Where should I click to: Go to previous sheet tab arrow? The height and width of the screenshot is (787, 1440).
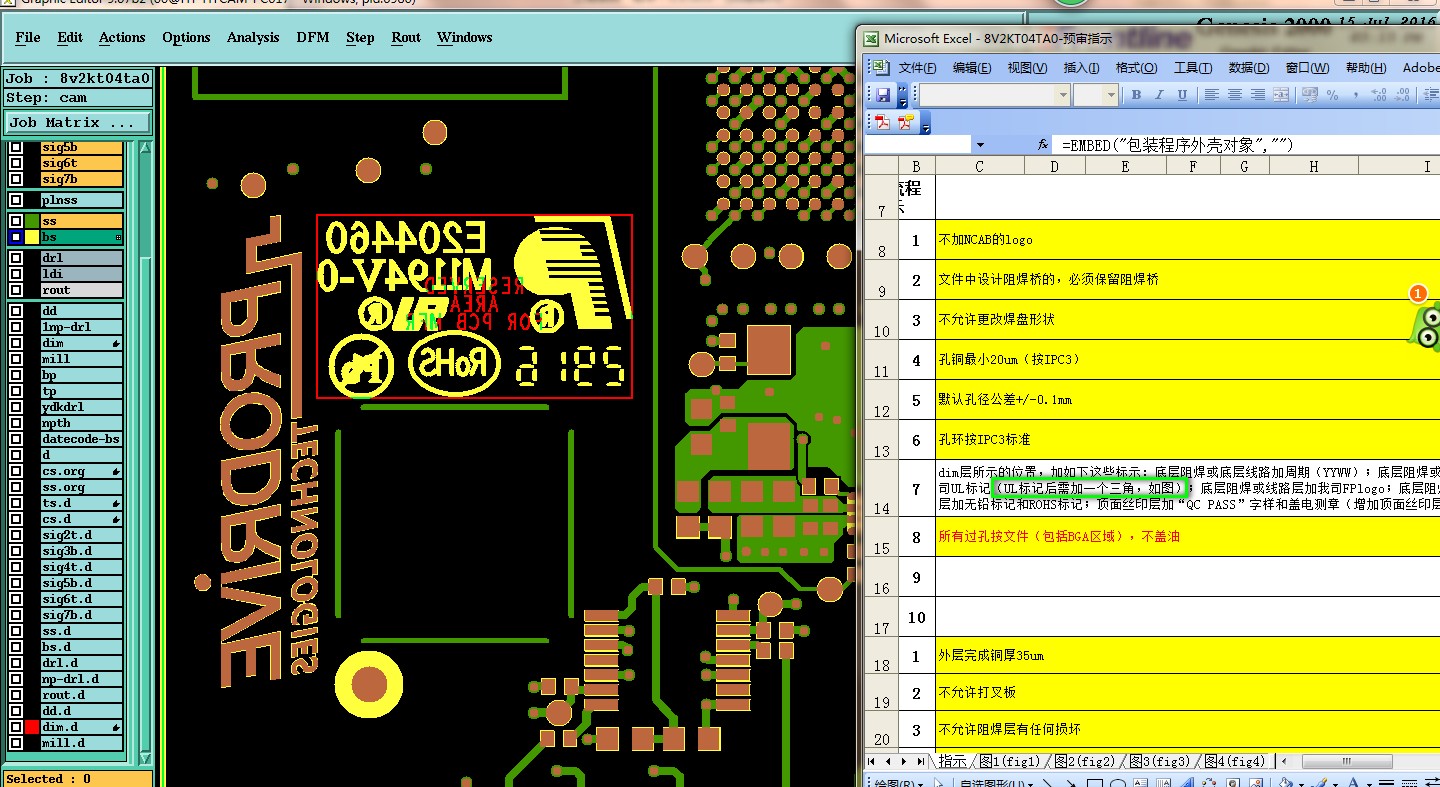coord(888,762)
